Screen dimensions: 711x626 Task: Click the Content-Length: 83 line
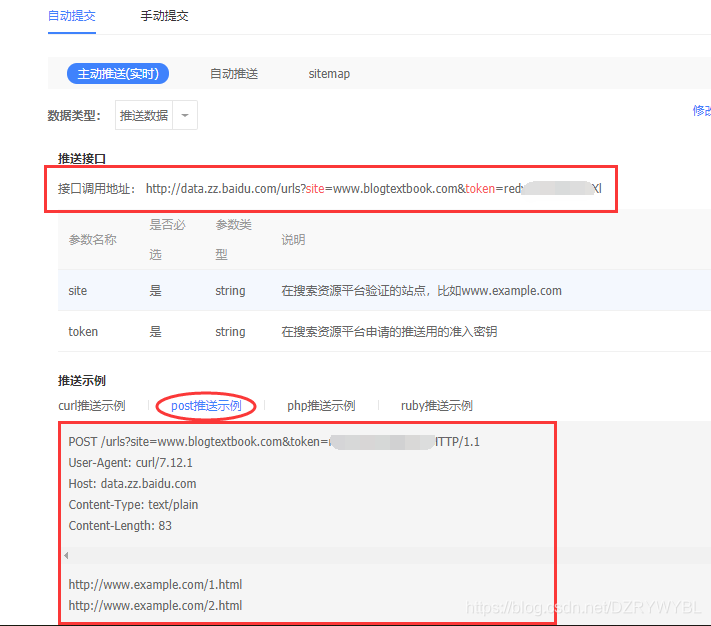[120, 525]
